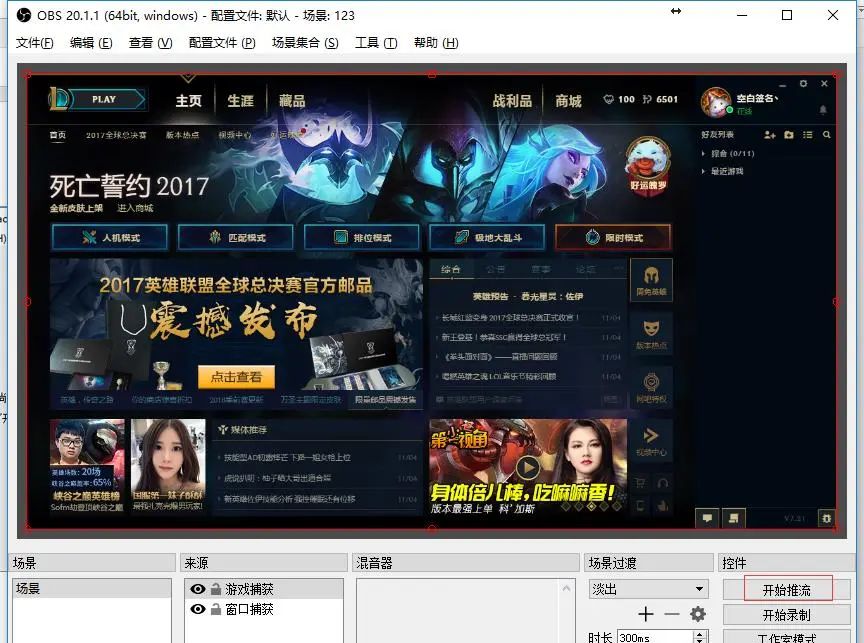Open the 淡出 transition dropdown
864x643 pixels.
click(648, 589)
